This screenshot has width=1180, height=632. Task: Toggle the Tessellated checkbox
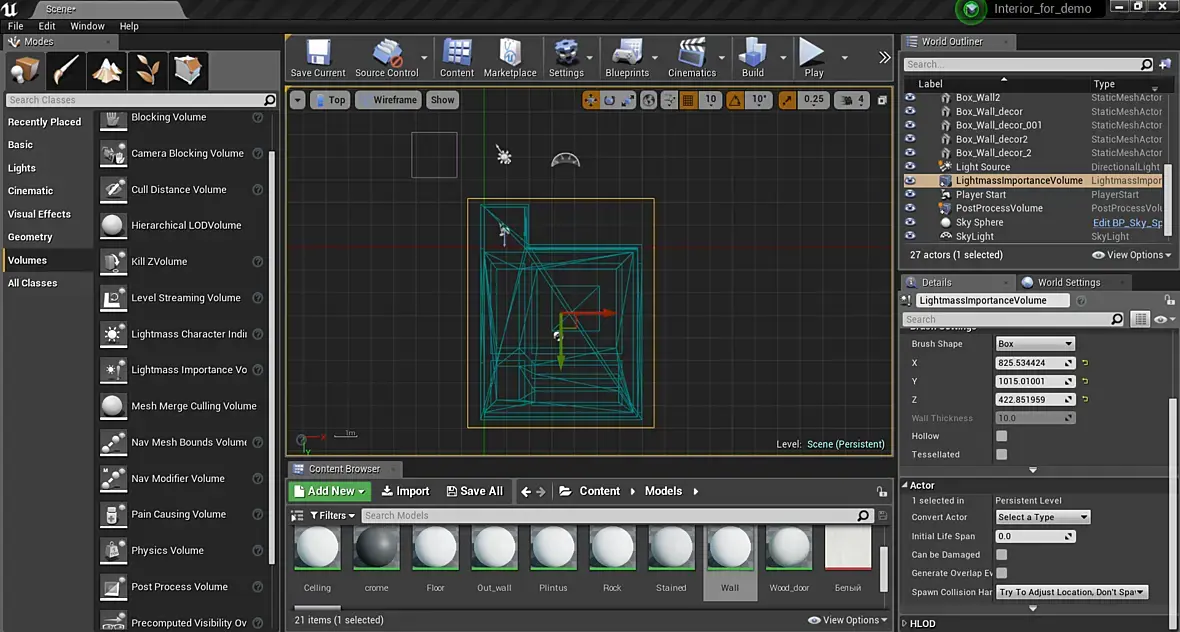point(1001,454)
